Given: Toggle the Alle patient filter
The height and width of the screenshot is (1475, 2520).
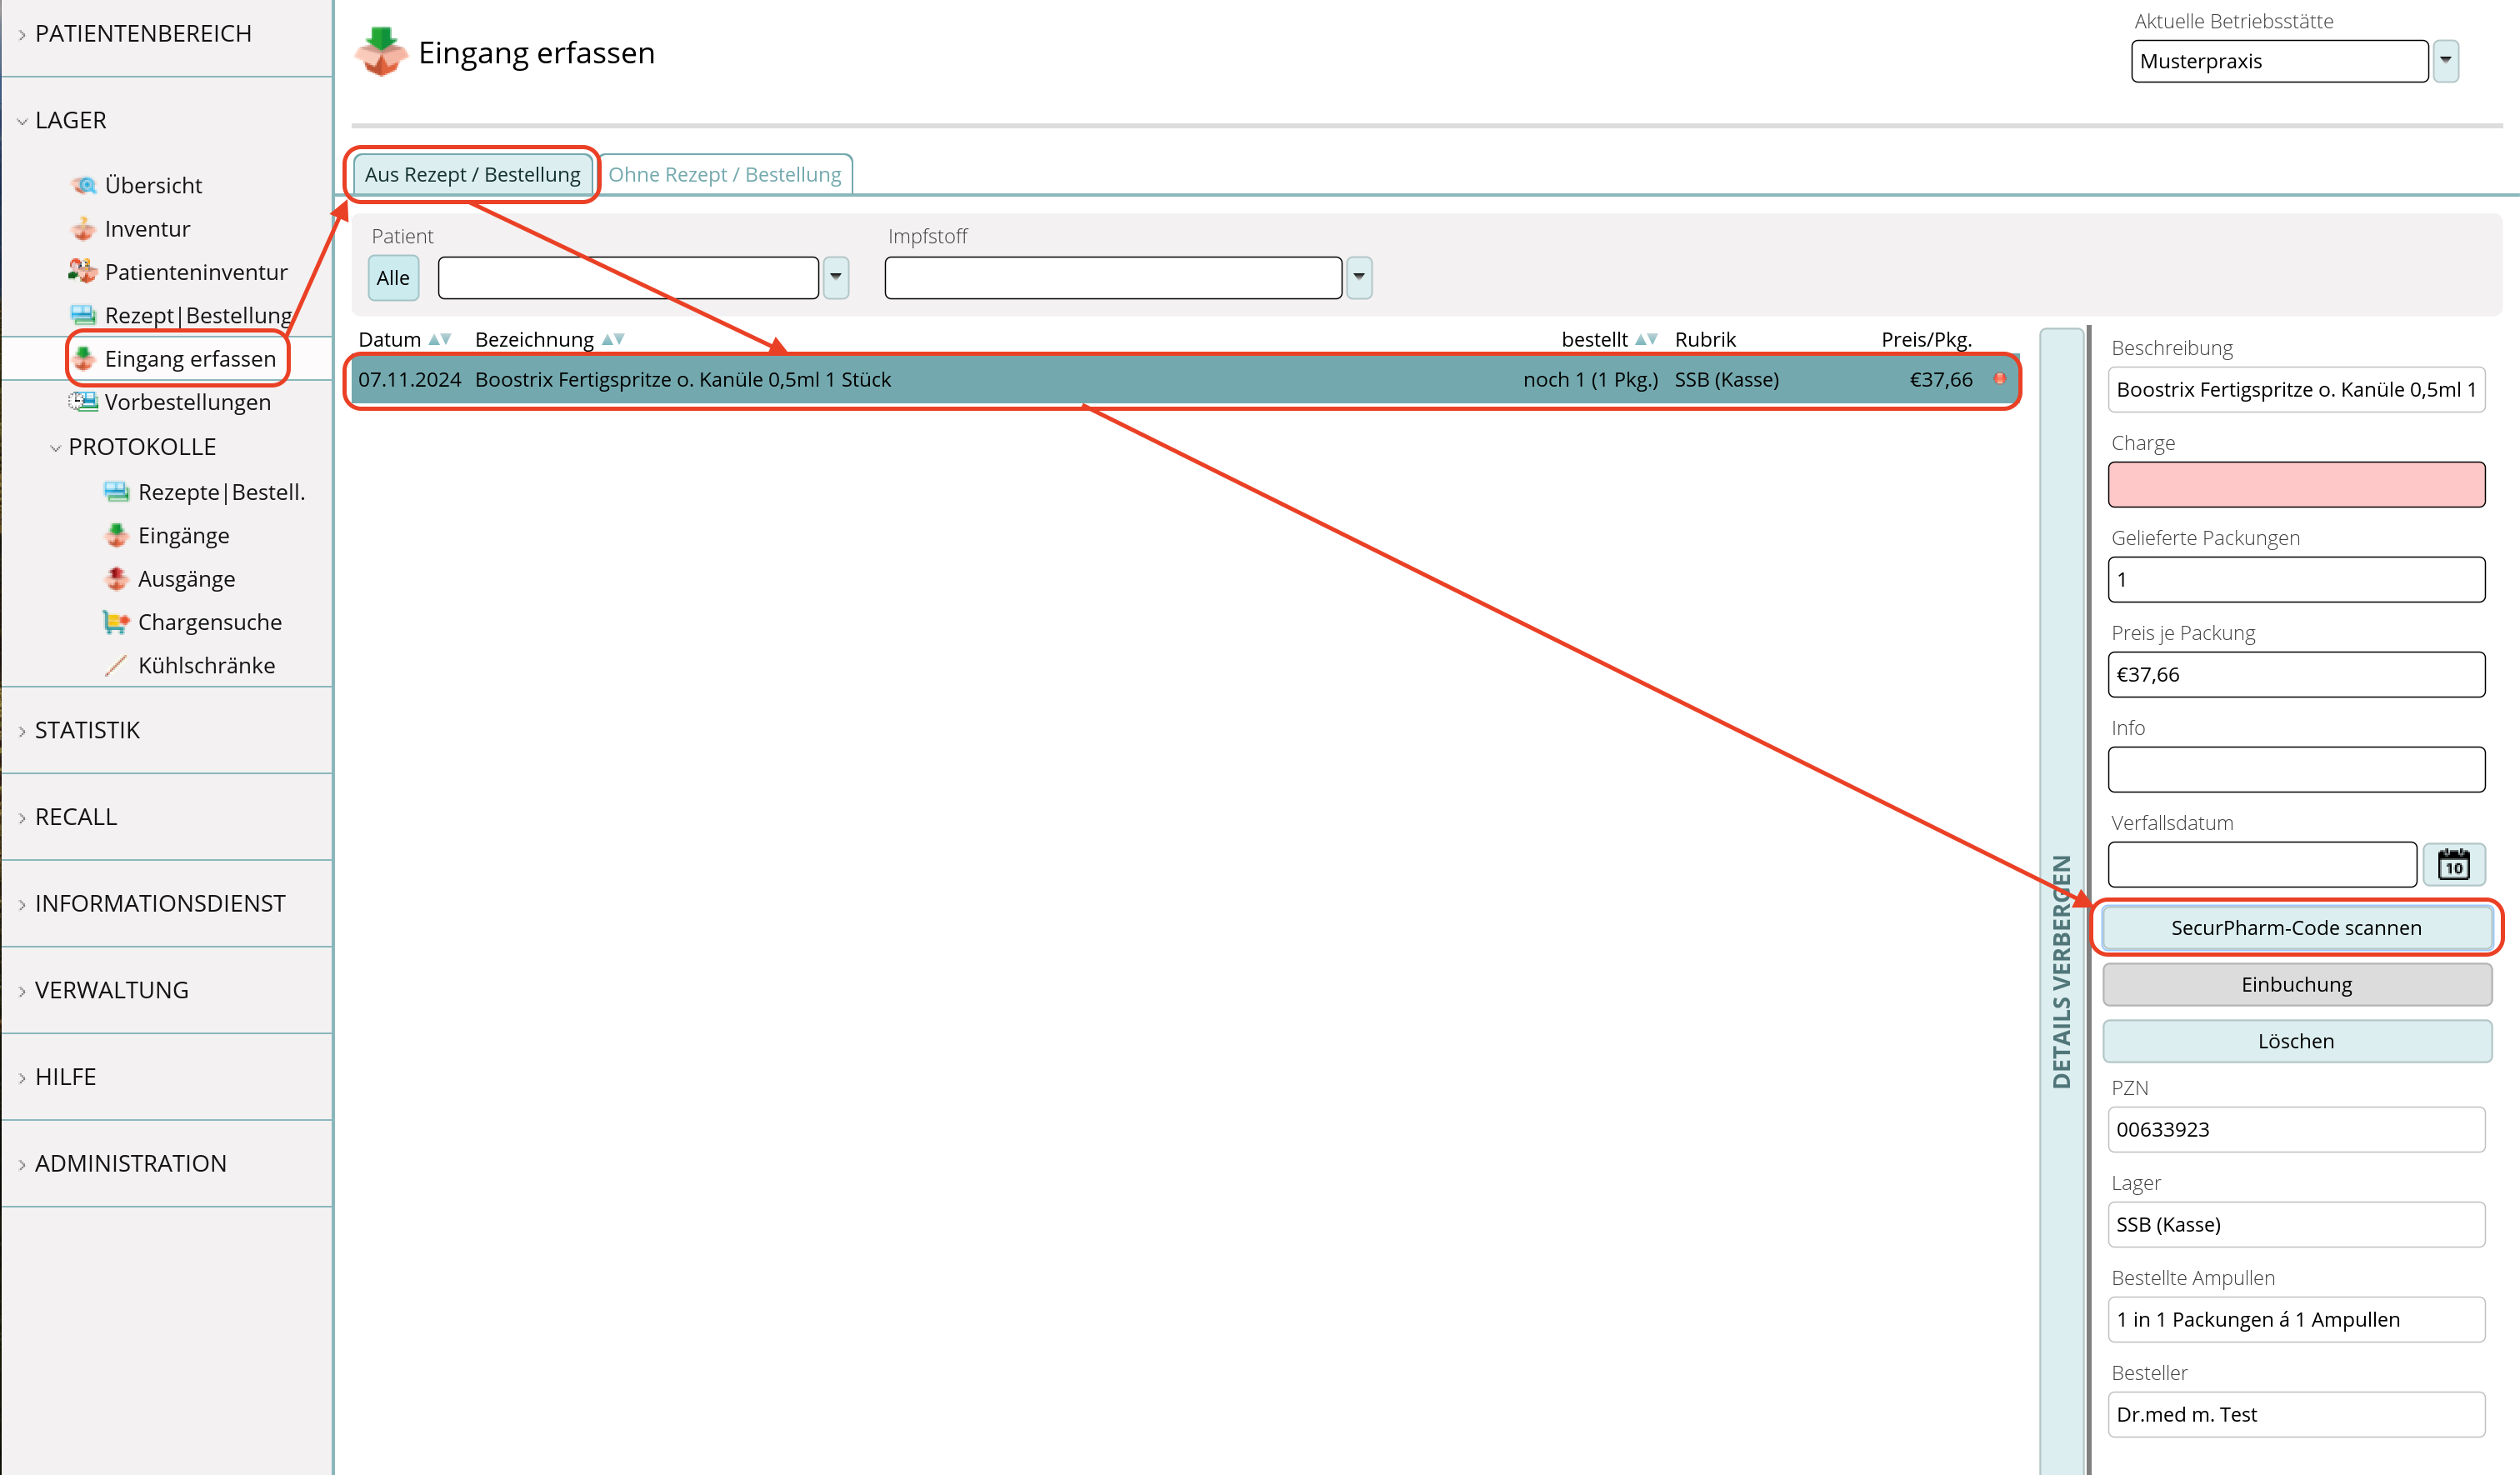Looking at the screenshot, I should [393, 278].
